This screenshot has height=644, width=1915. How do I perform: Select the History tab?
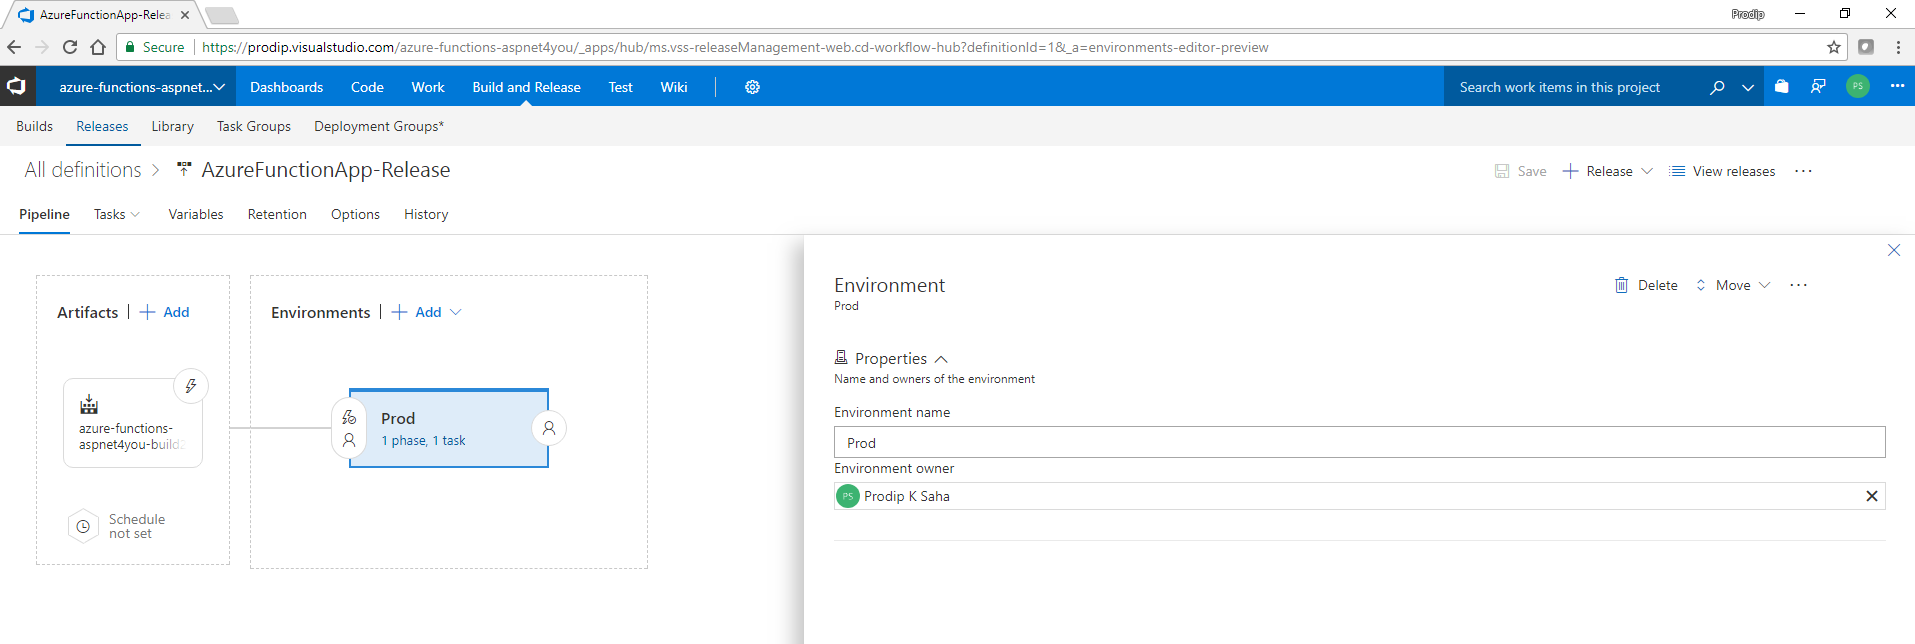pos(426,214)
